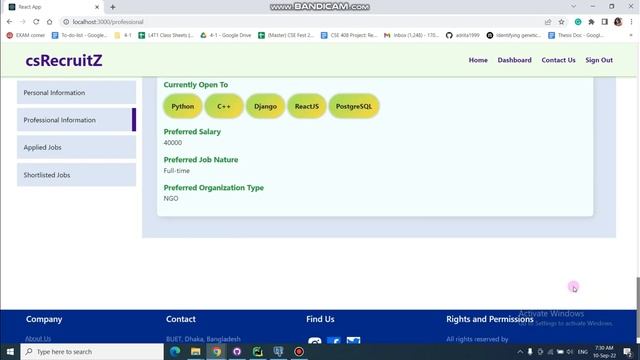The width and height of the screenshot is (640, 360).
Task: Click the csRecruitZ logo
Action: 64,60
